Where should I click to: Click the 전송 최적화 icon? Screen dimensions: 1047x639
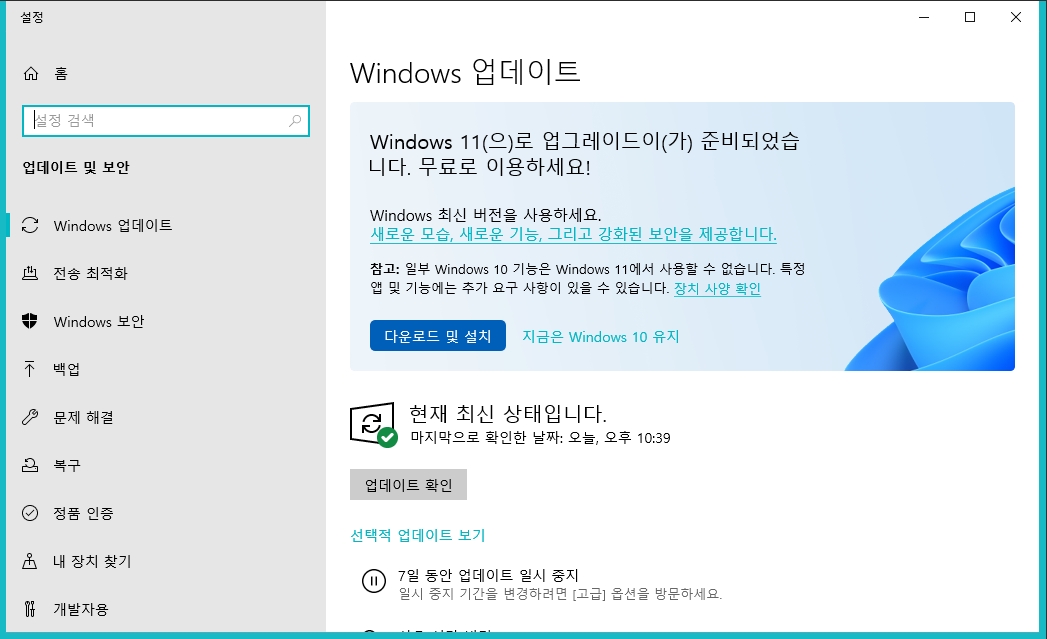tap(30, 273)
